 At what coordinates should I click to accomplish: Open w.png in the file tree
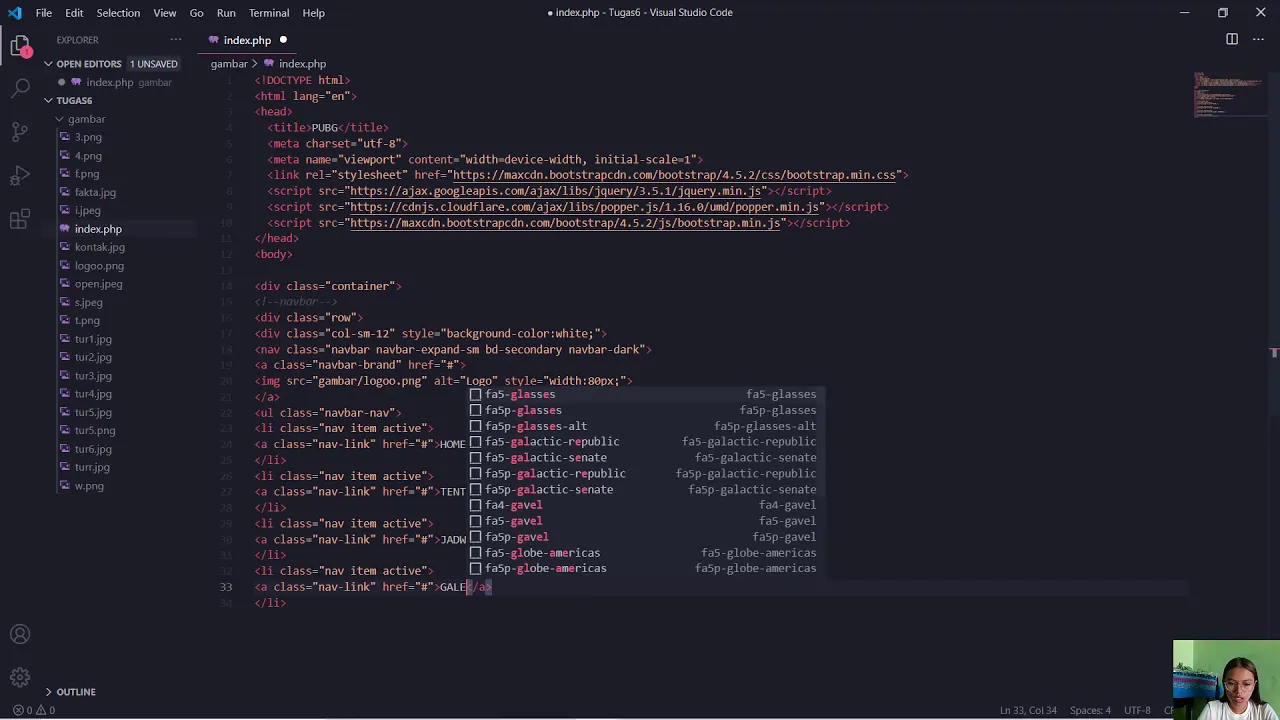coord(89,486)
